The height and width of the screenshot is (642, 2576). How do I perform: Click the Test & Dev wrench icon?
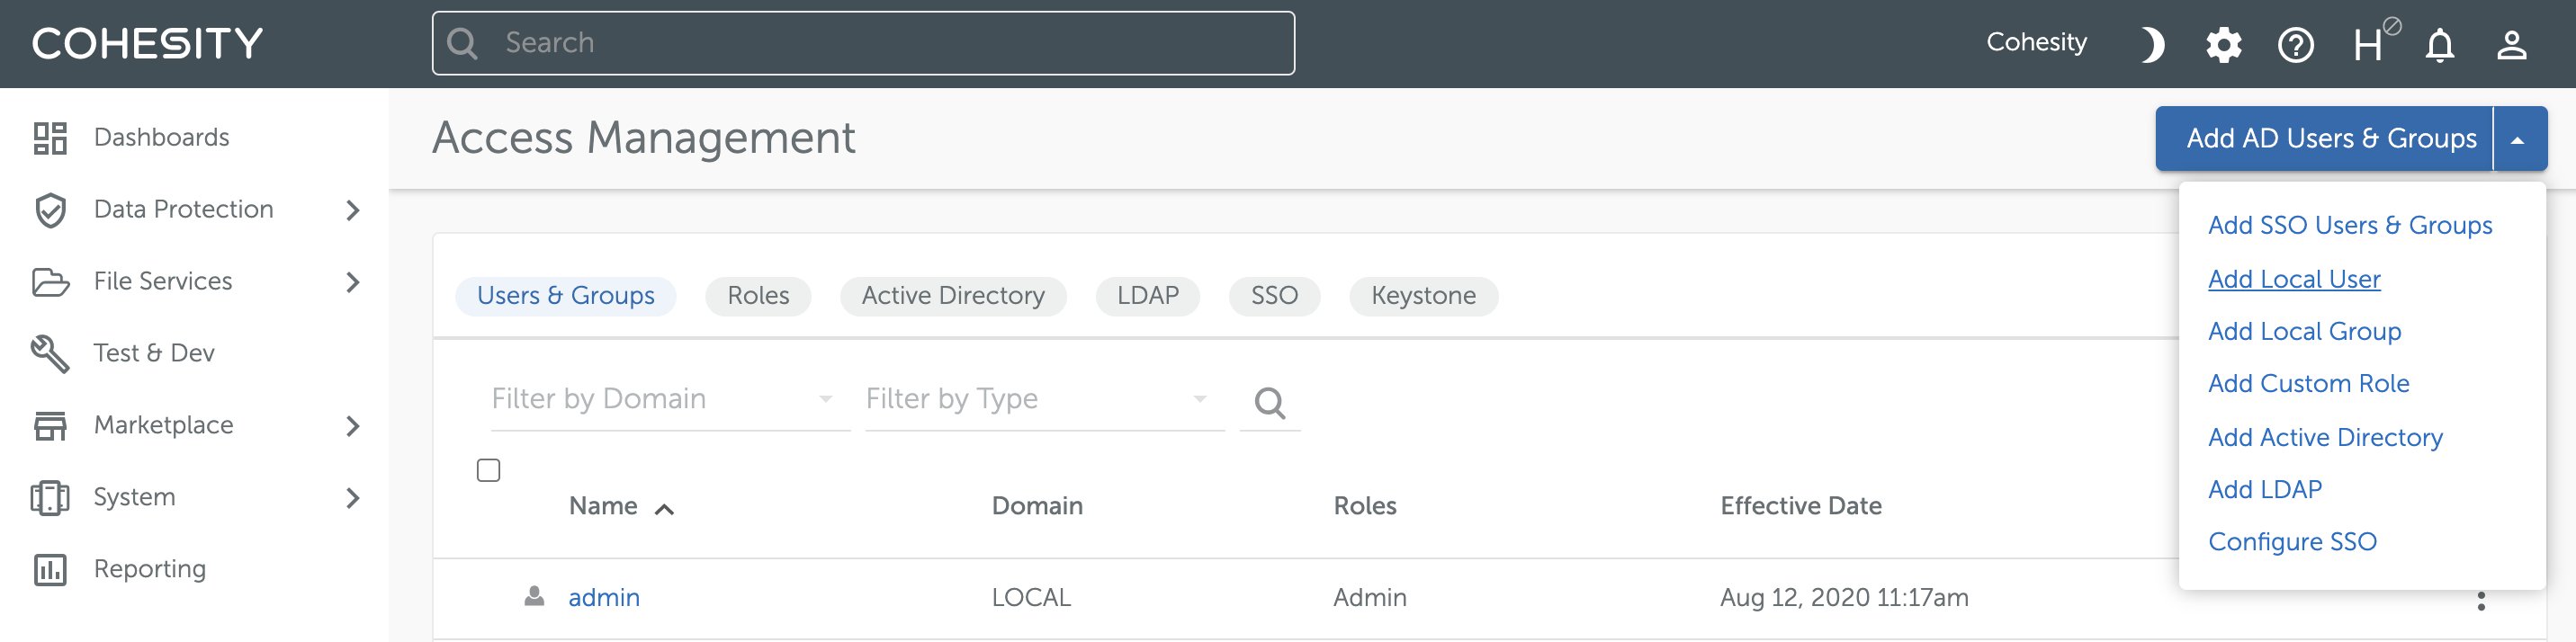point(50,354)
